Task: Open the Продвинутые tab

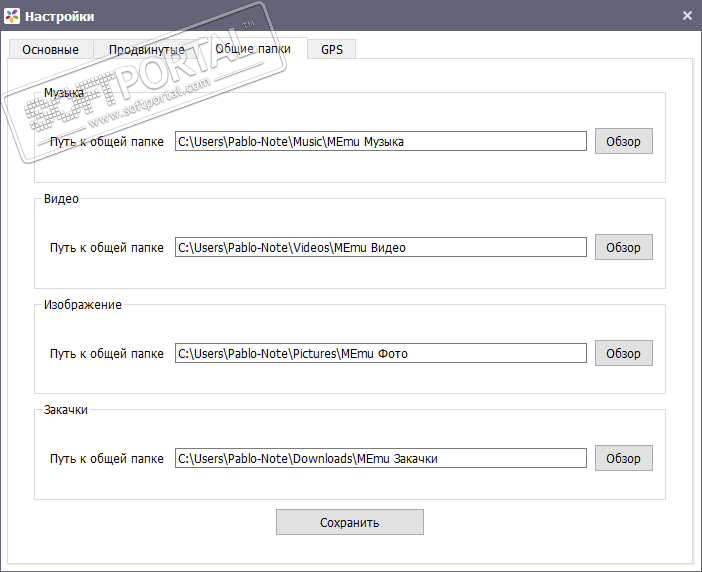Action: click(146, 49)
